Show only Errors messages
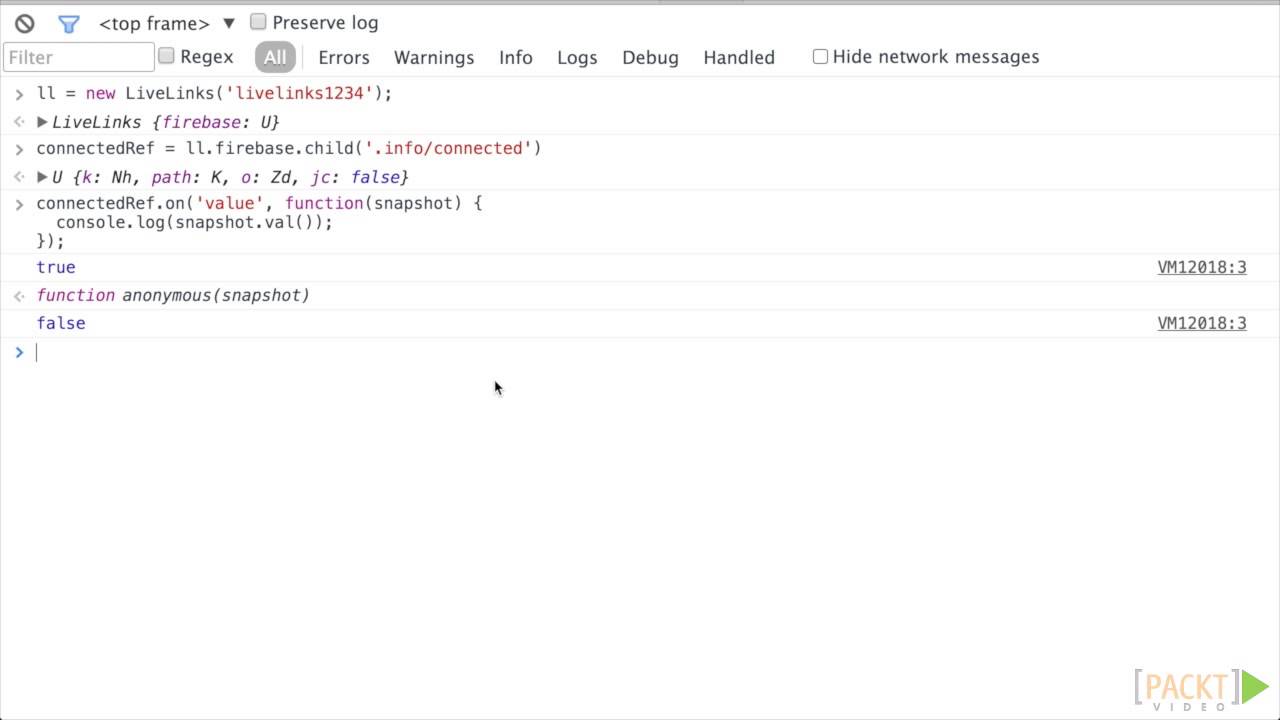Image resolution: width=1280 pixels, height=720 pixels. 344,57
